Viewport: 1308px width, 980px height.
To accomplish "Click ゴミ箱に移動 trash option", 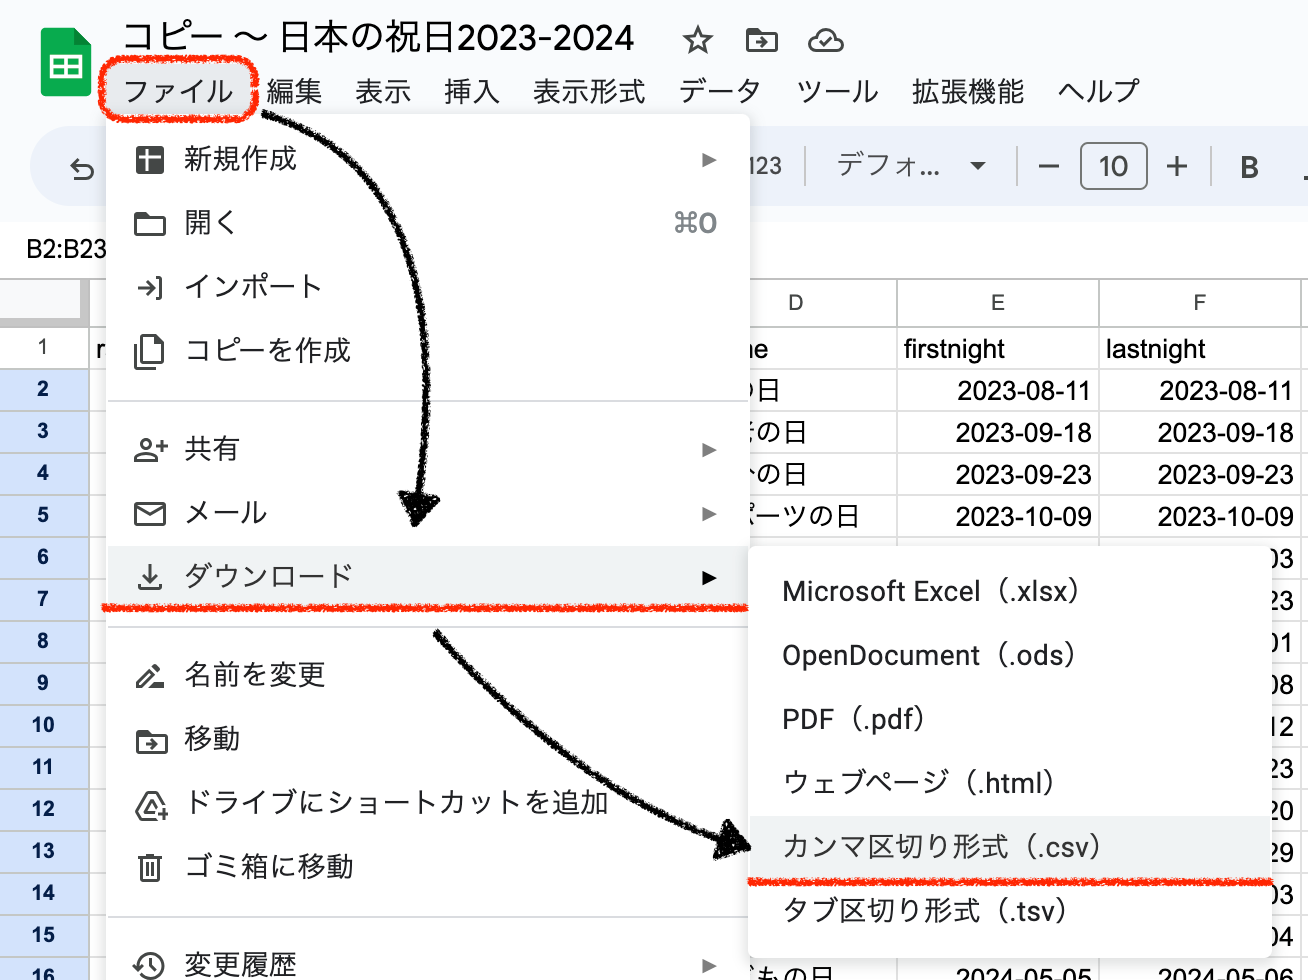I will point(269,866).
